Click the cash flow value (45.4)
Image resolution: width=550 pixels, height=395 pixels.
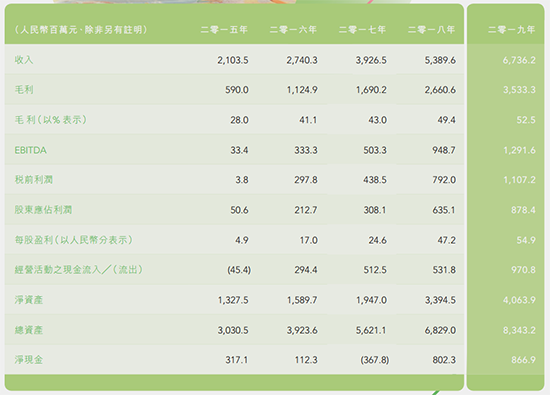239,270
